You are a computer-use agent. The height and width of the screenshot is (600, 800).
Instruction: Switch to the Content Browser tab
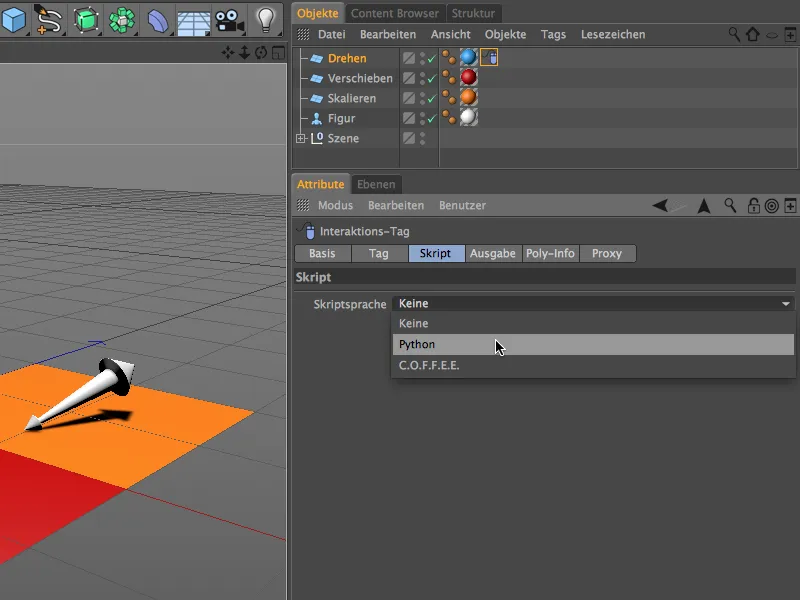coord(394,13)
